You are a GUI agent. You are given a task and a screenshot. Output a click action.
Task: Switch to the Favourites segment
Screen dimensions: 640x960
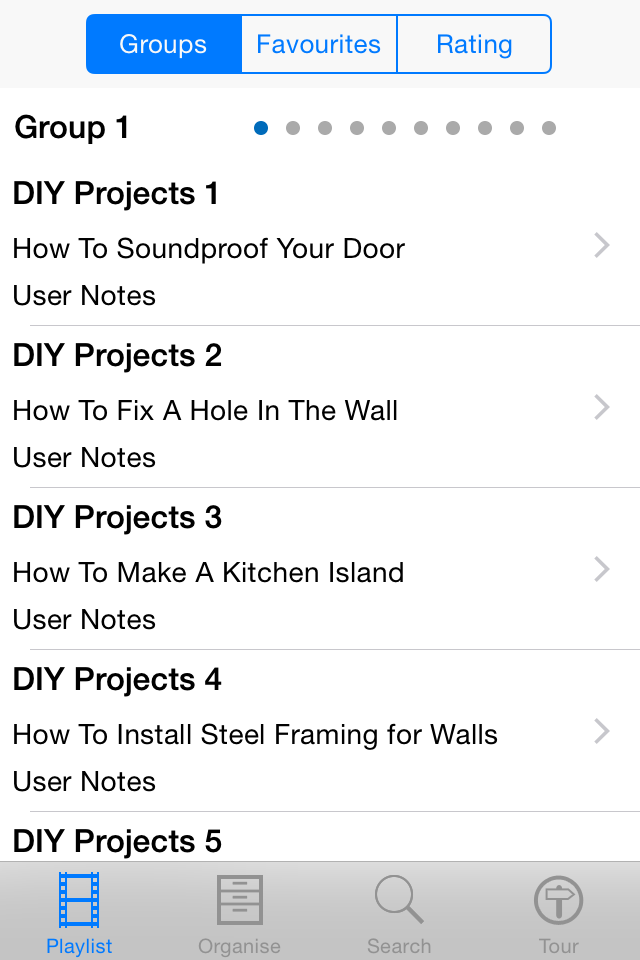319,44
